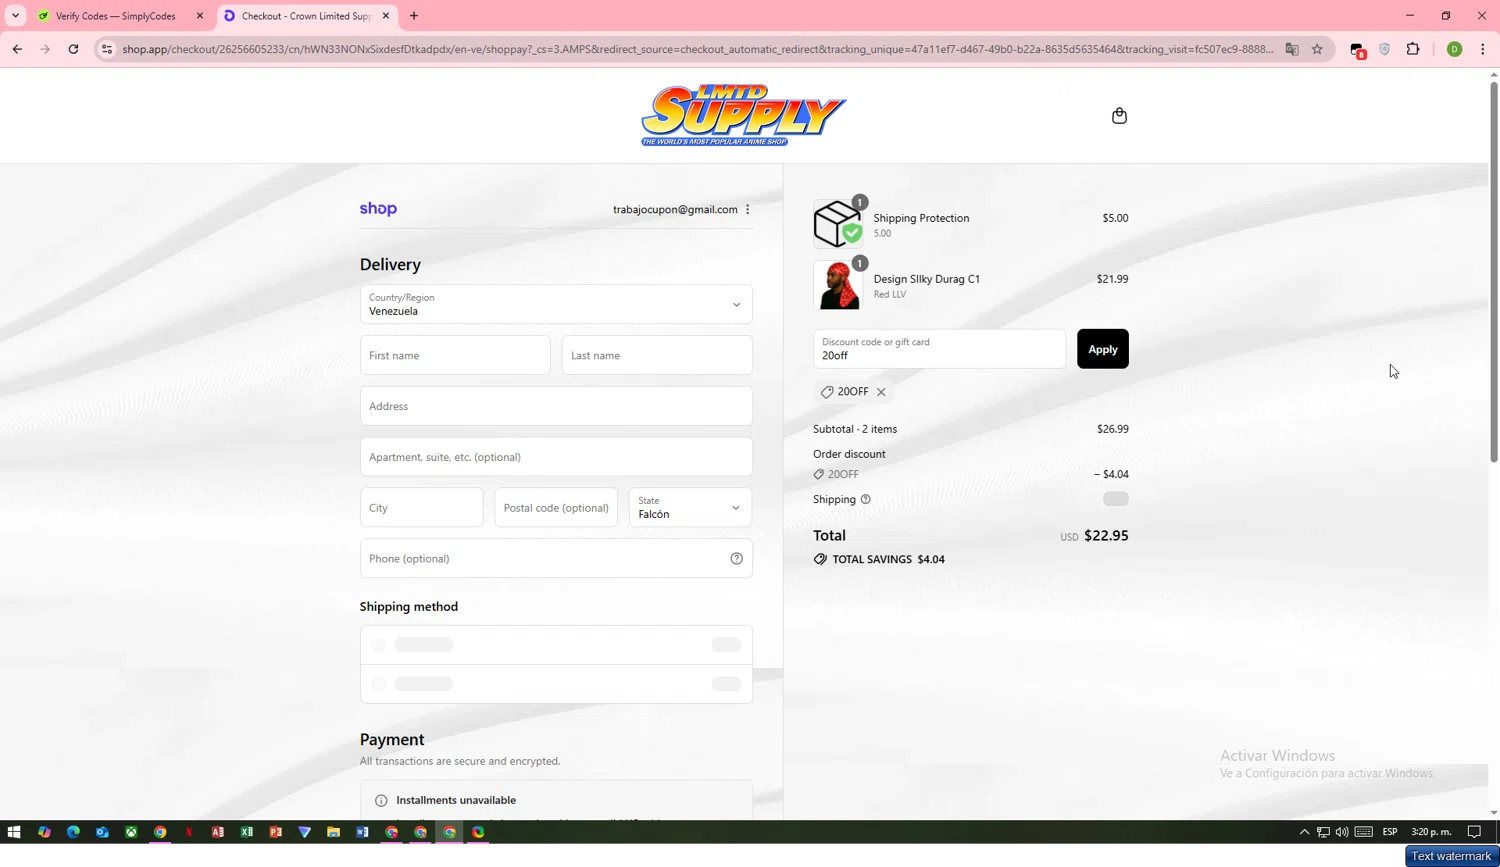Click the Postal code field
The height and width of the screenshot is (867, 1500).
(x=556, y=508)
